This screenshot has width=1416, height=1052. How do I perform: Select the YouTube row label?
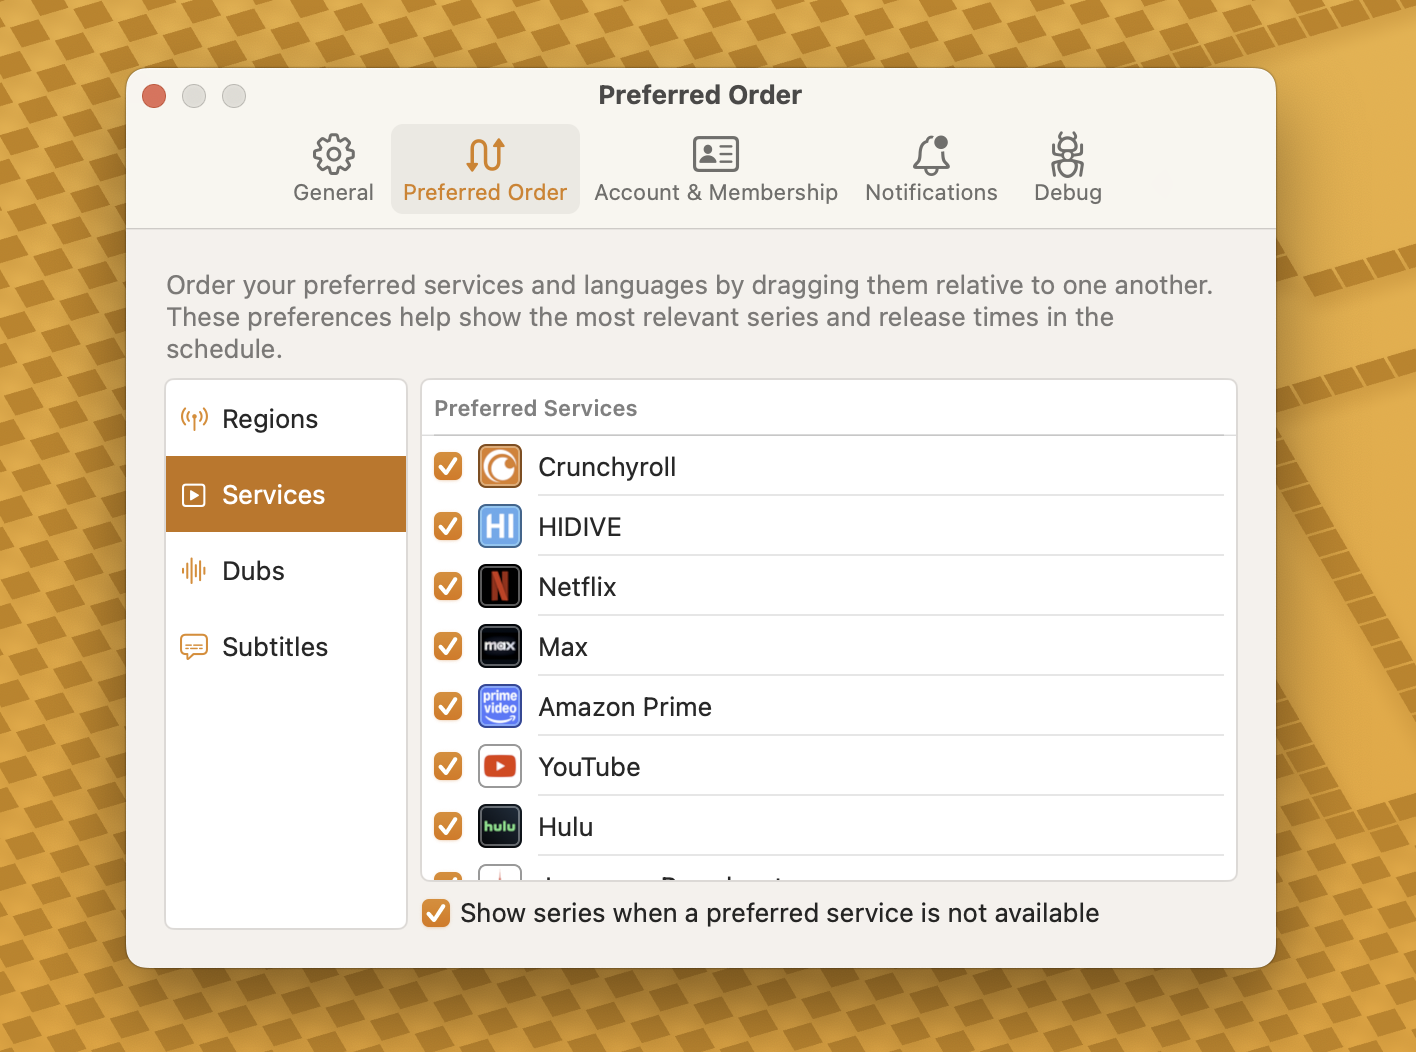(x=589, y=767)
